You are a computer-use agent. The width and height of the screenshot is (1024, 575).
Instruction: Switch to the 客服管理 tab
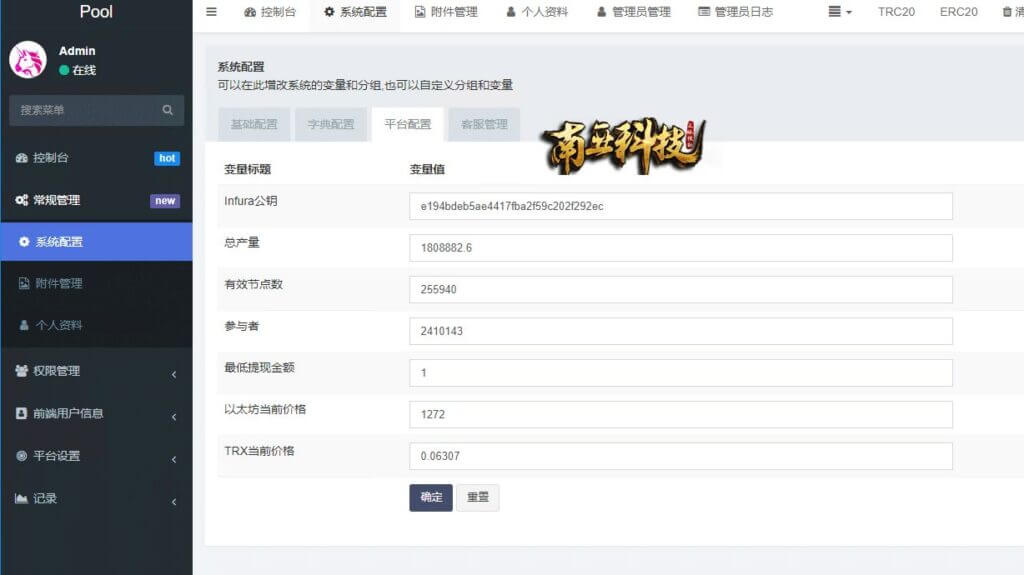[x=484, y=124]
